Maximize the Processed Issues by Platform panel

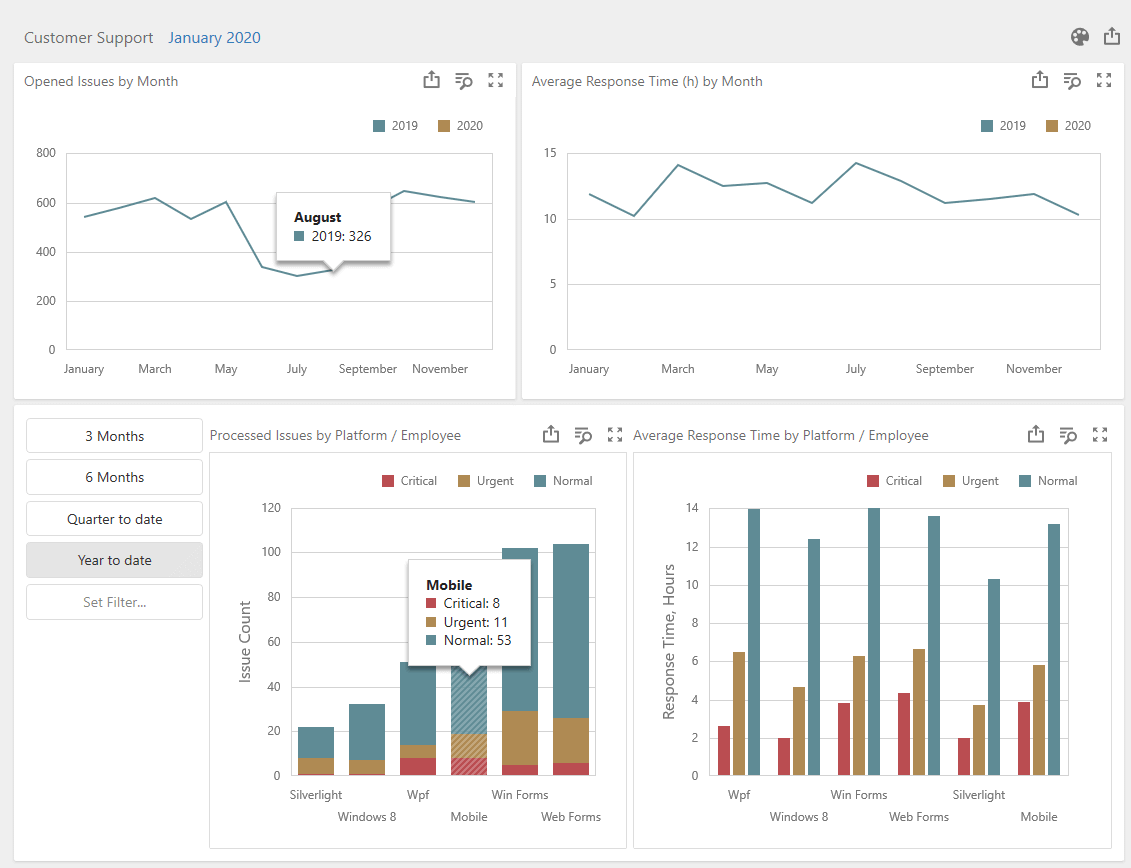coord(615,434)
